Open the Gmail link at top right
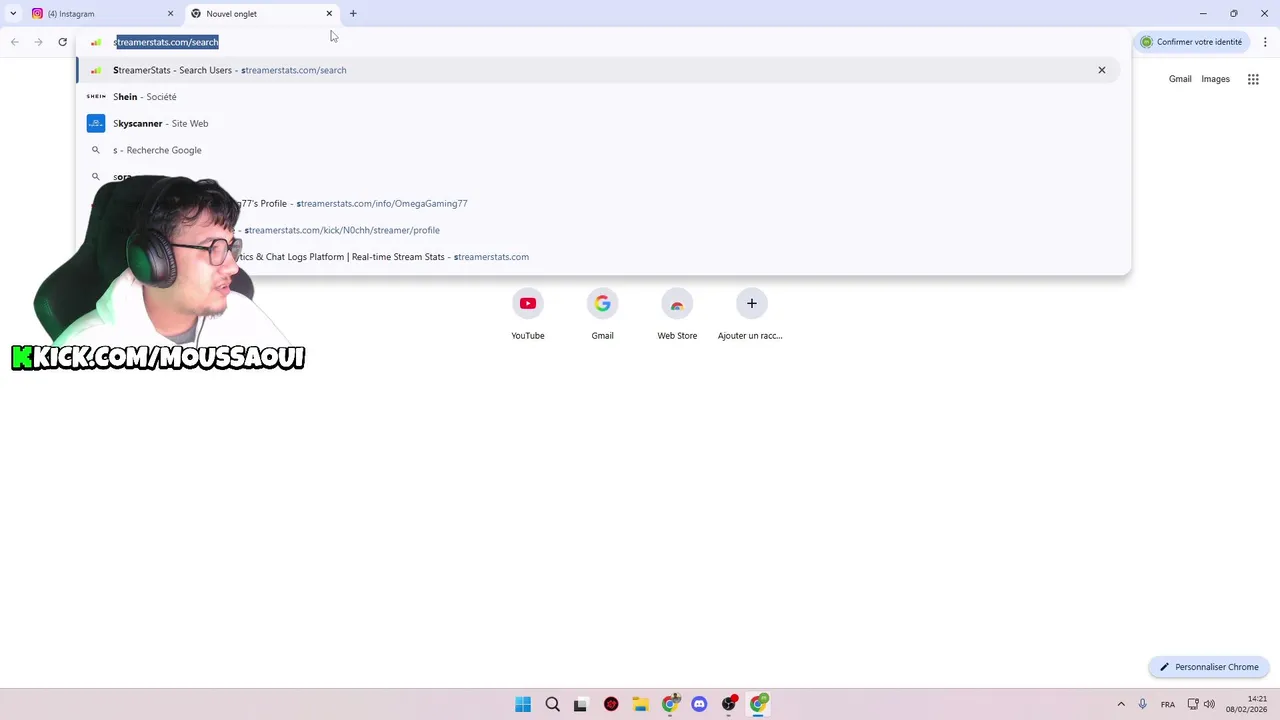 (1180, 79)
